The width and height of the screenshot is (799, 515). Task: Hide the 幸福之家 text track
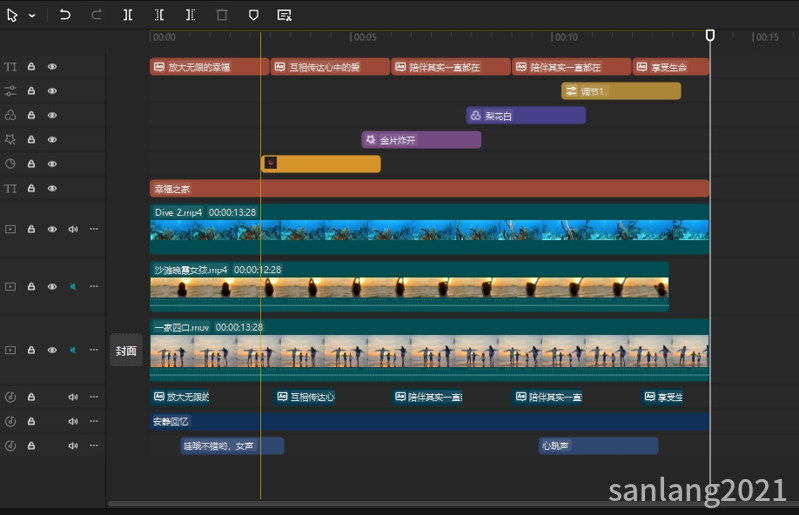[x=52, y=188]
